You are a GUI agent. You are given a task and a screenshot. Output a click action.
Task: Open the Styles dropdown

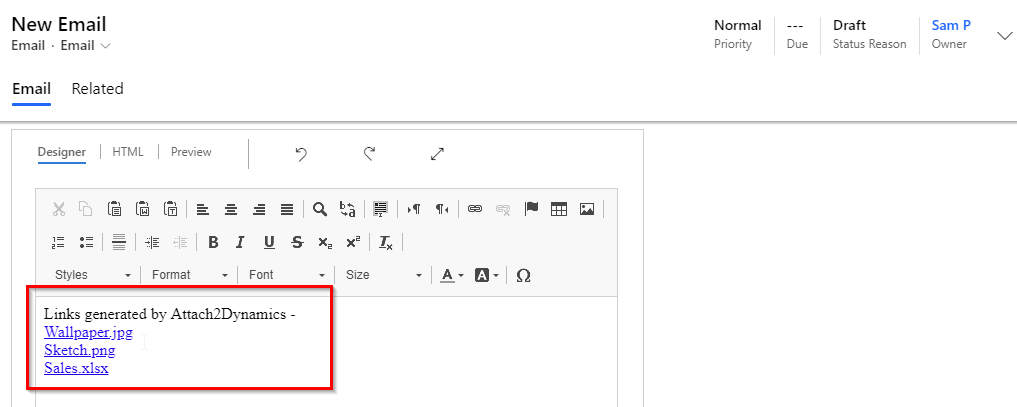[x=92, y=275]
